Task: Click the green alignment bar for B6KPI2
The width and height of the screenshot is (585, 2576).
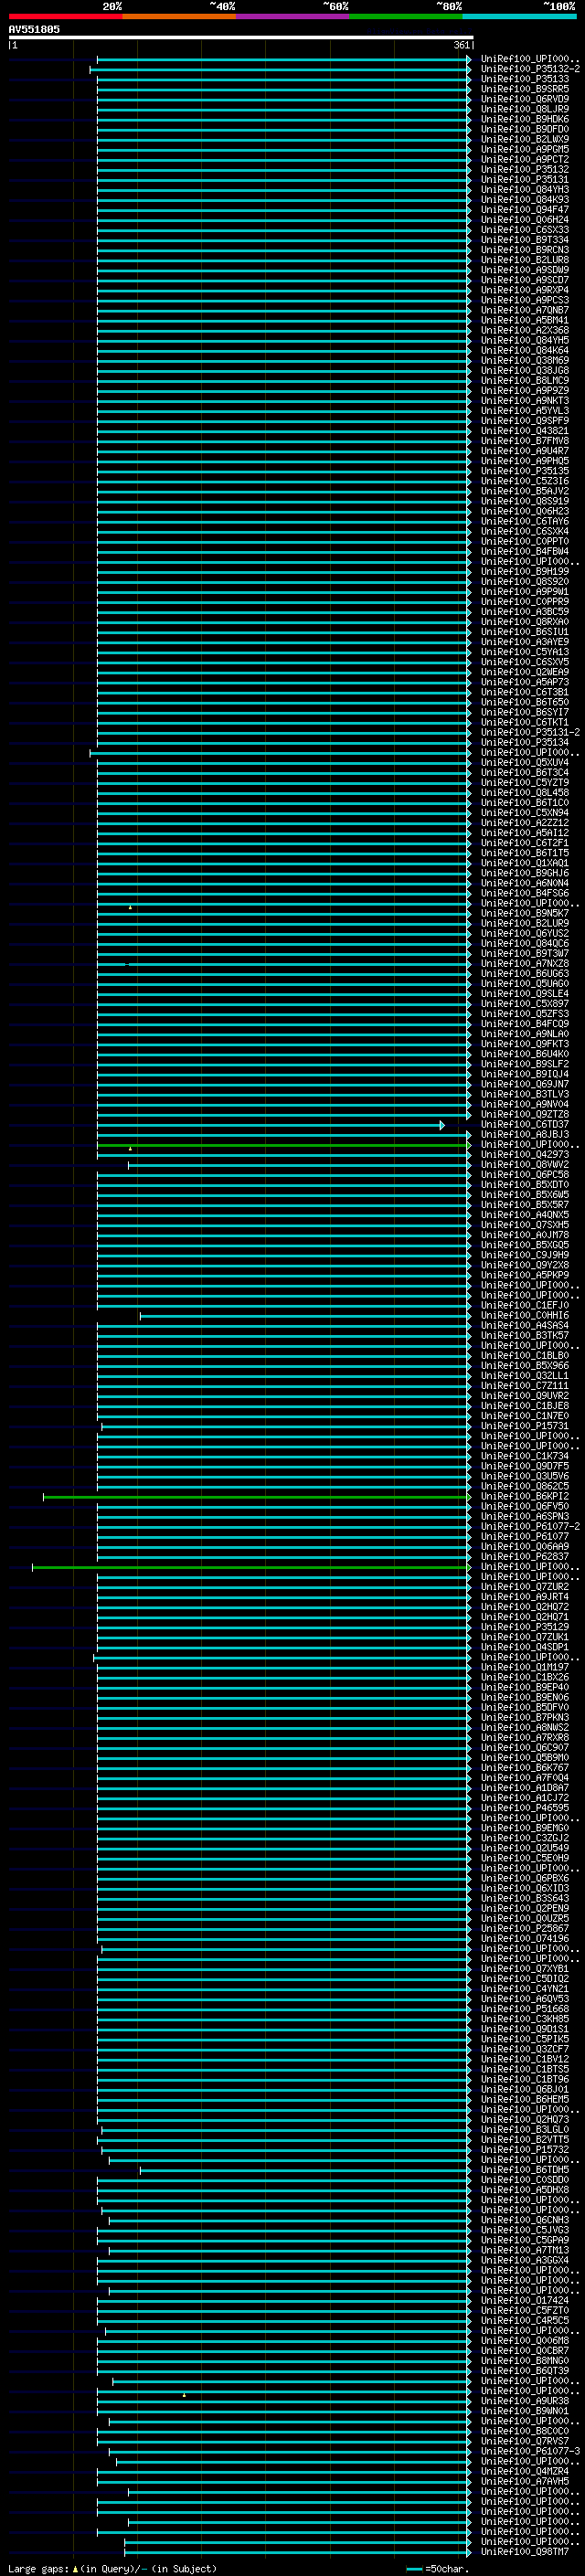Action: tap(257, 1497)
